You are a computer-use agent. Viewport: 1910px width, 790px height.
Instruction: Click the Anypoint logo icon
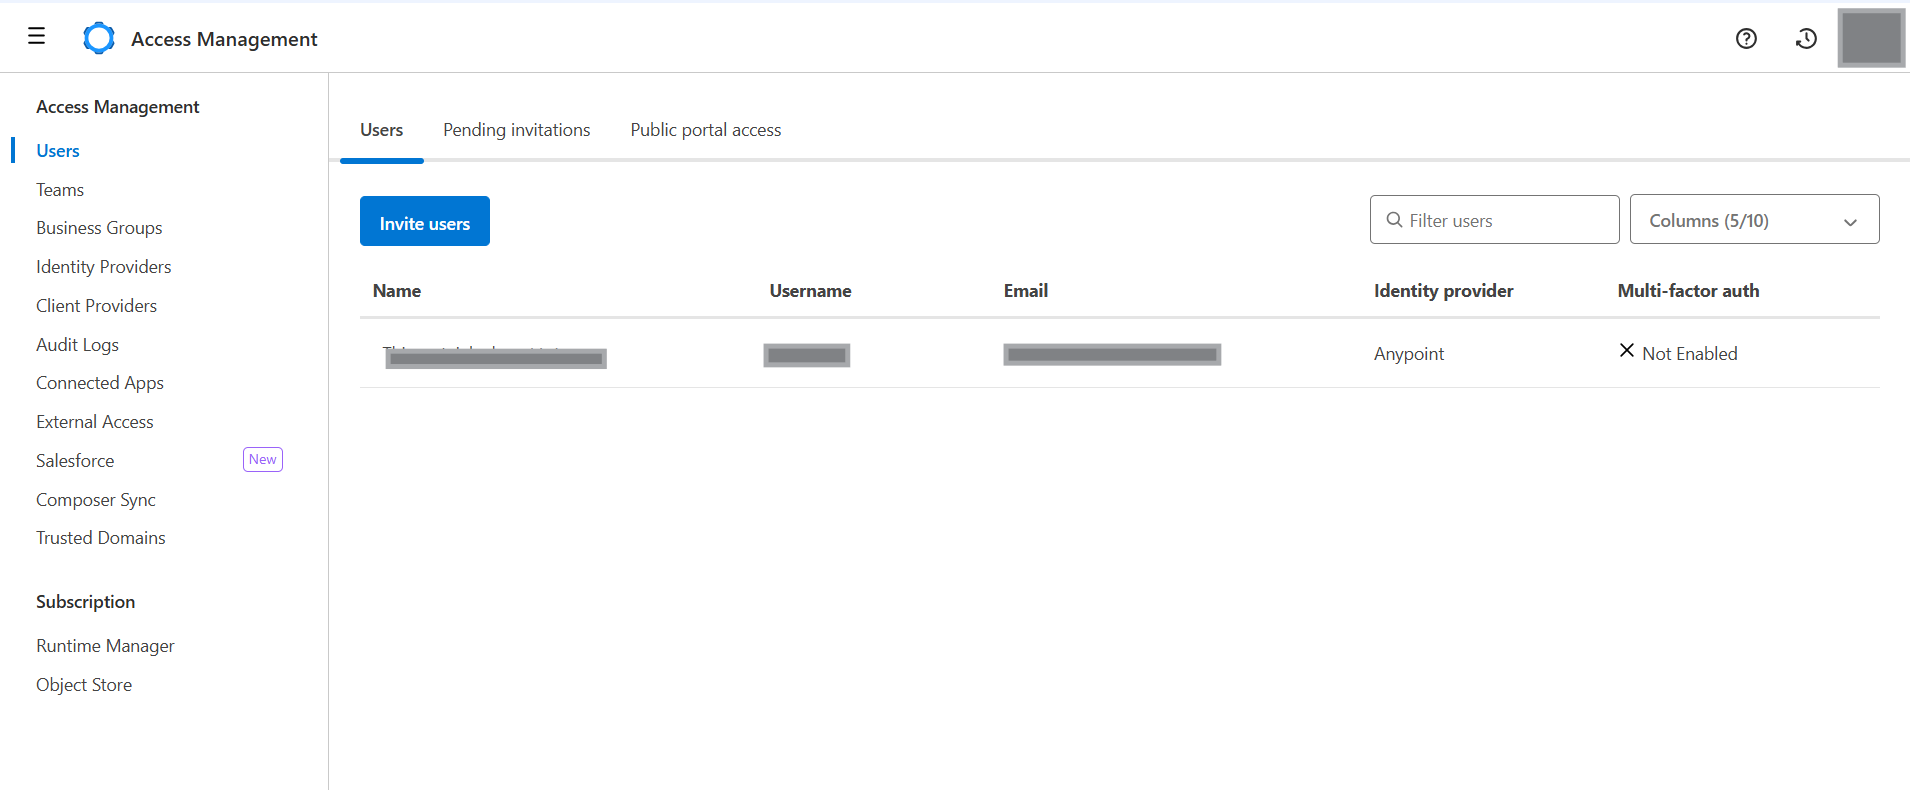[99, 38]
